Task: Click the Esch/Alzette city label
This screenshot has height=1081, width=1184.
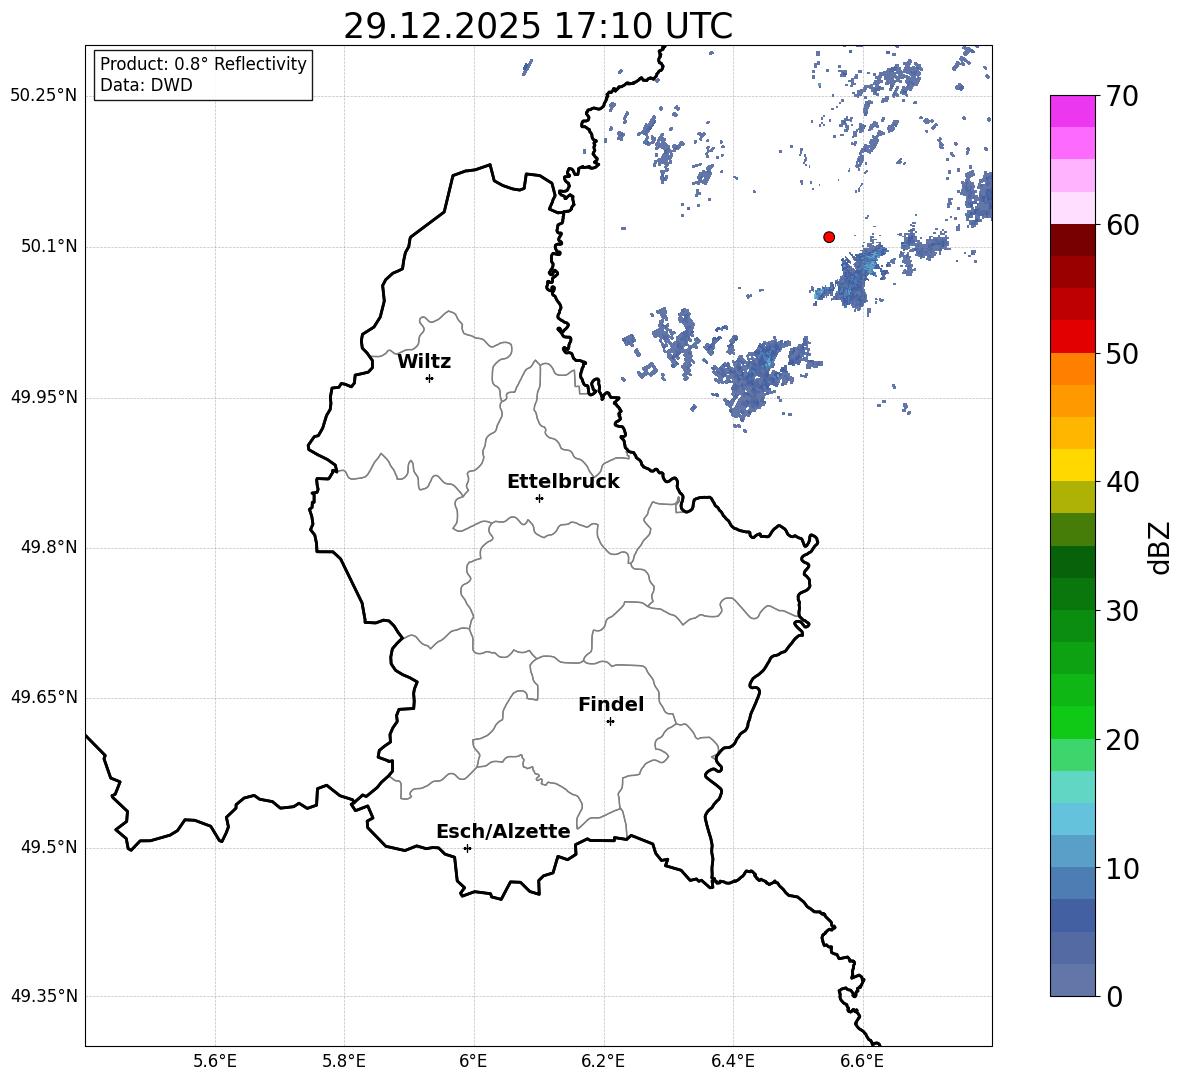Action: click(x=503, y=831)
